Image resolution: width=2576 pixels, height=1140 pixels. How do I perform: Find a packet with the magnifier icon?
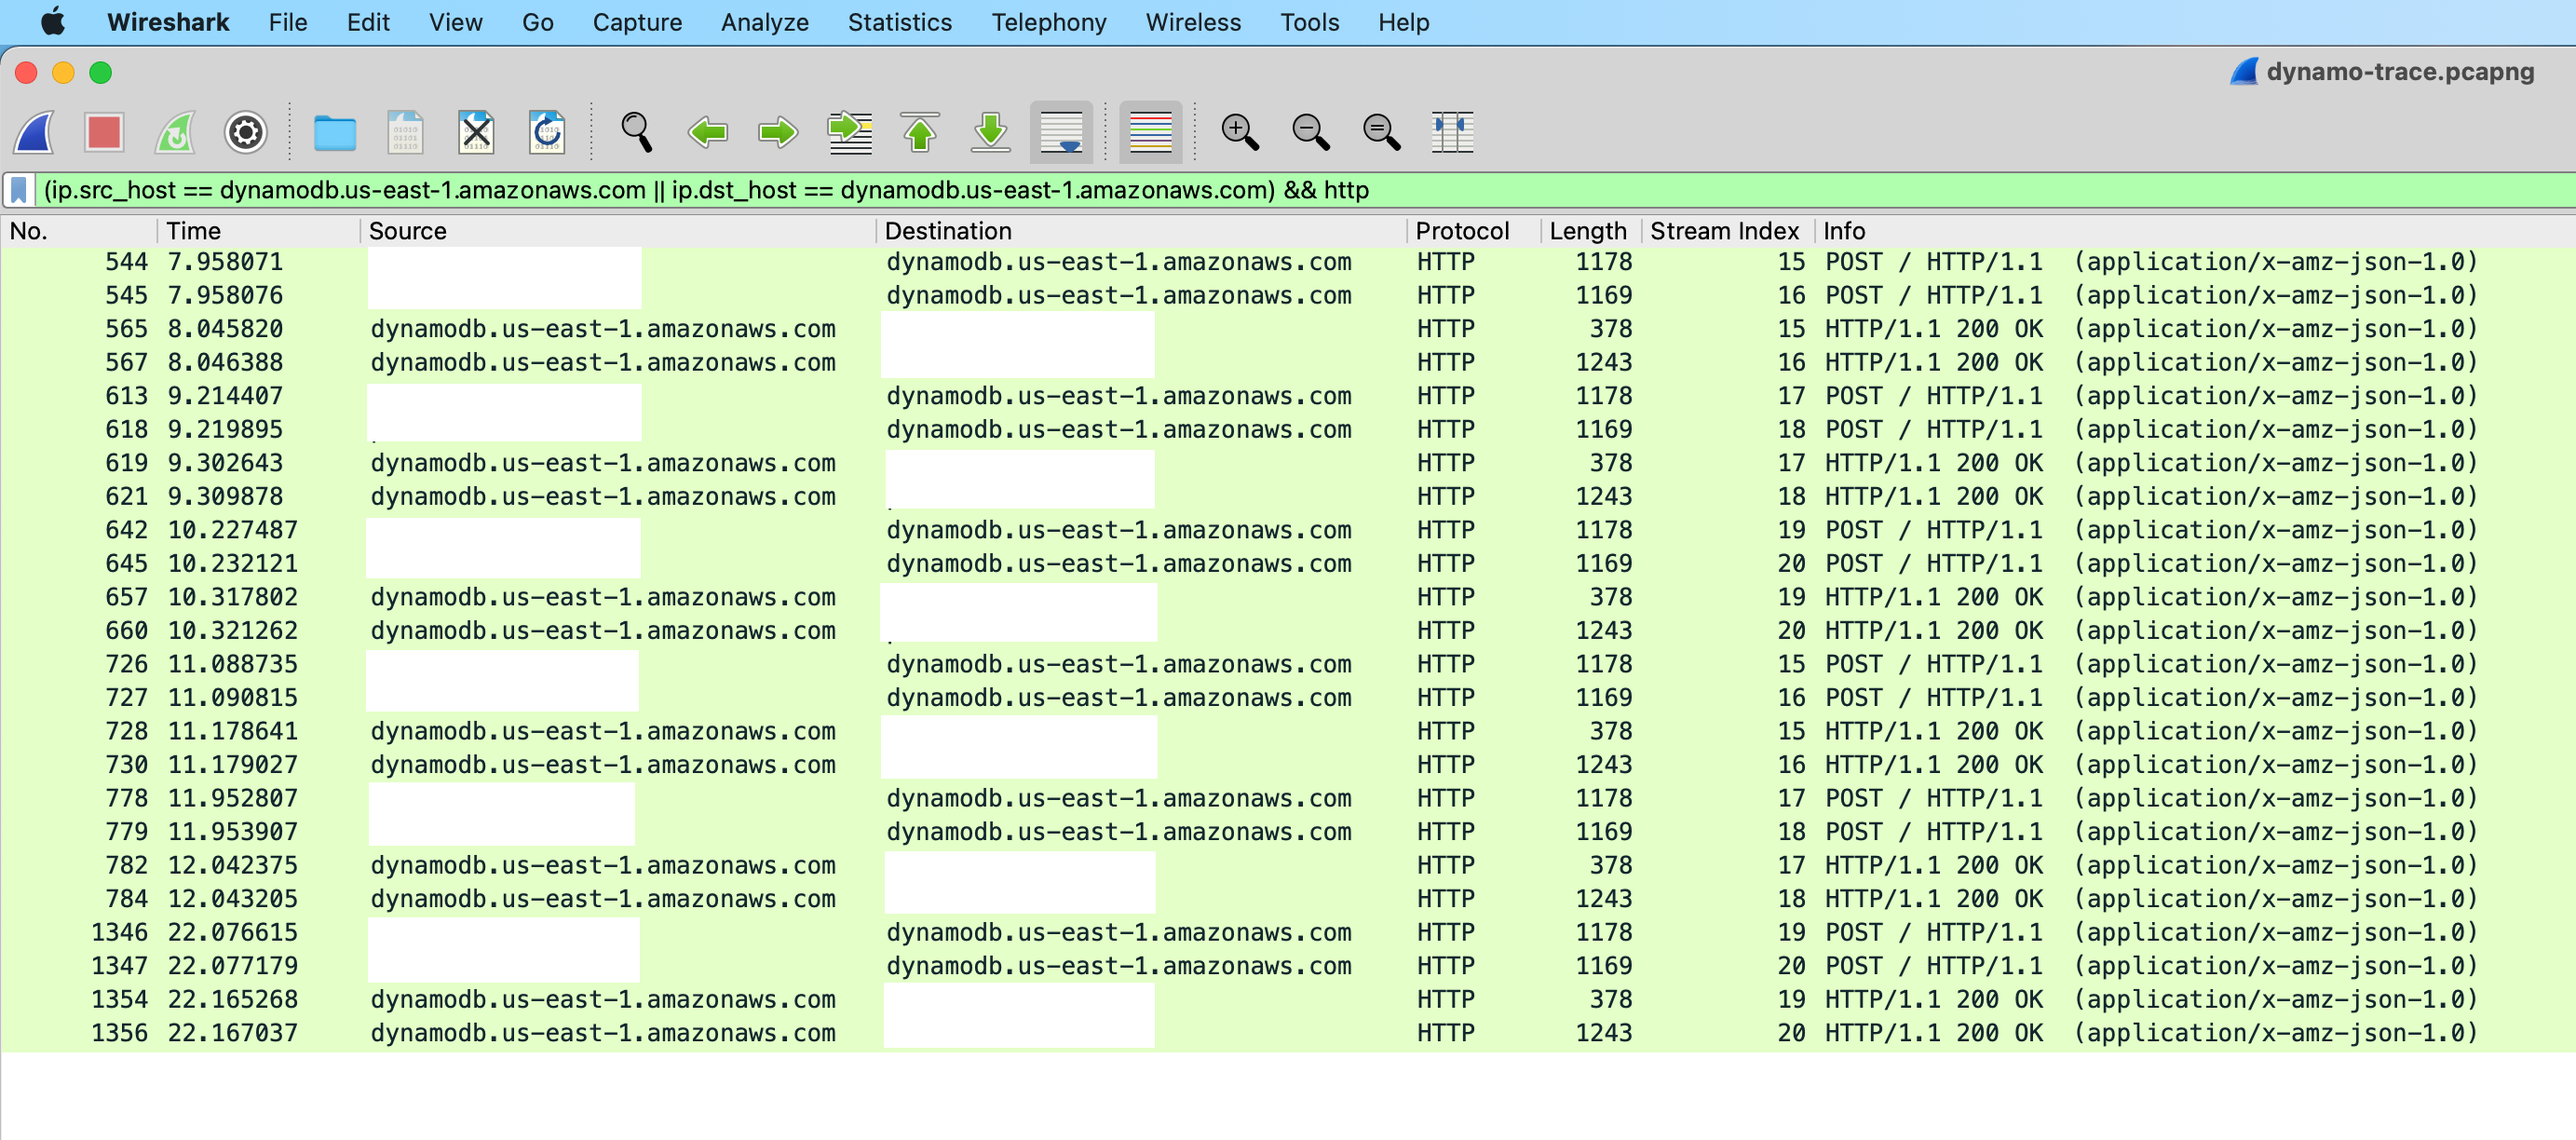tap(637, 132)
